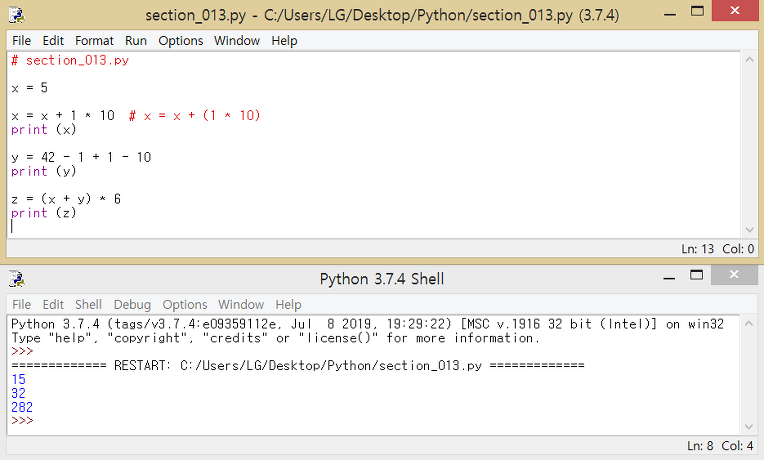Open the Window menu in editor
Image resolution: width=764 pixels, height=460 pixels.
[x=237, y=40]
